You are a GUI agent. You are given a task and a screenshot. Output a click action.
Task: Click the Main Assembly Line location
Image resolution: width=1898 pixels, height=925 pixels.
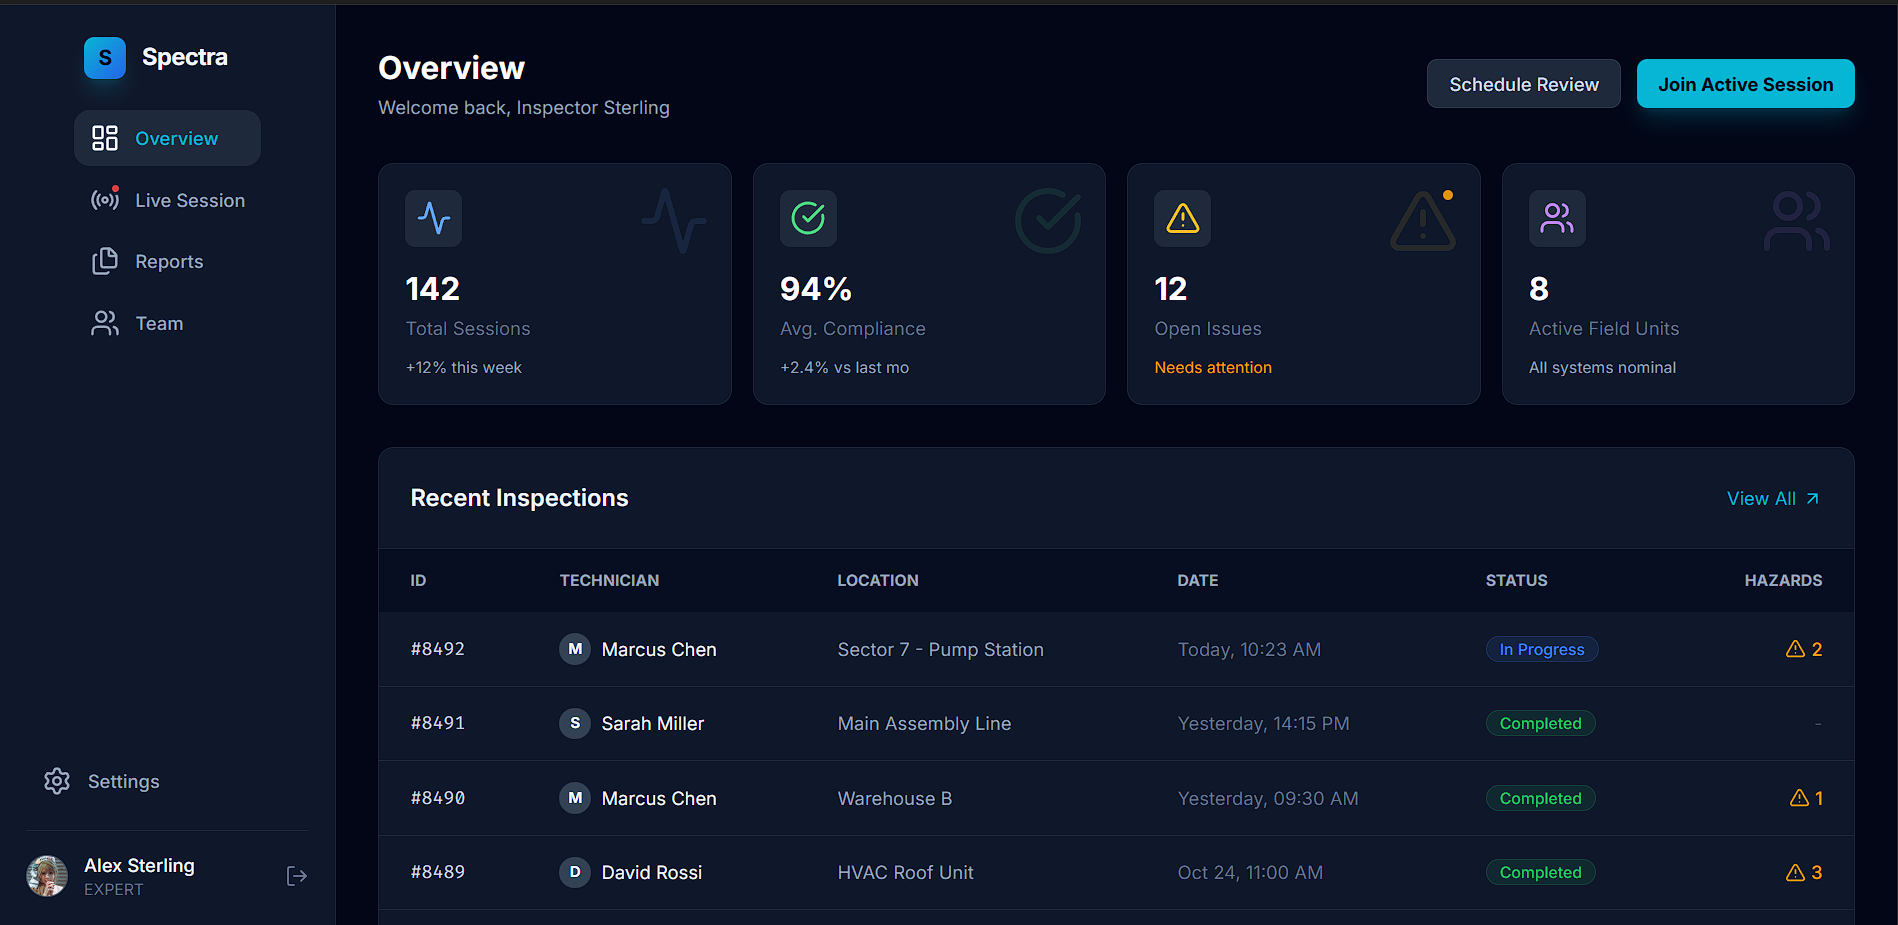pos(924,723)
